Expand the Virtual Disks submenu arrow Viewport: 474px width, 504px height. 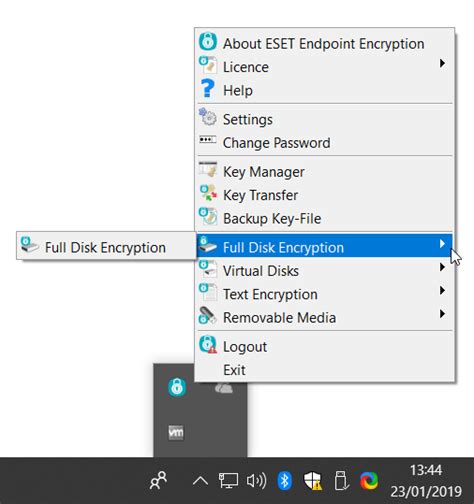442,267
